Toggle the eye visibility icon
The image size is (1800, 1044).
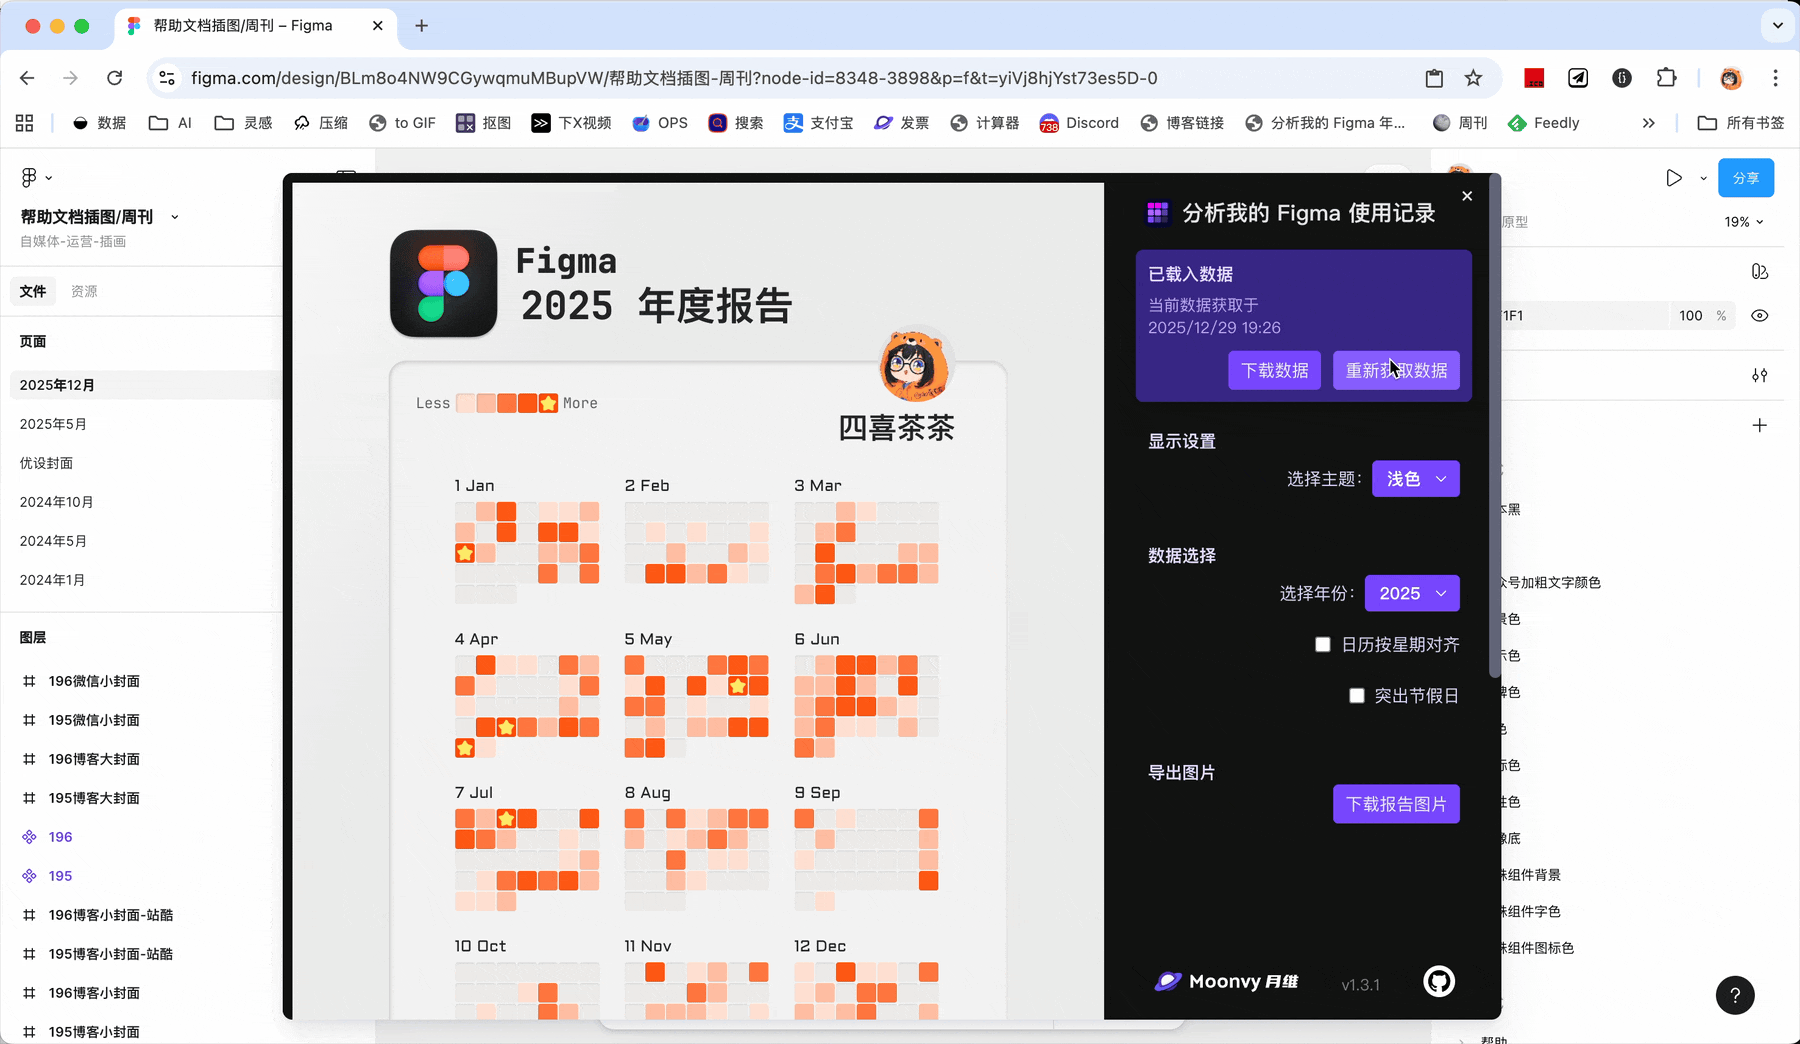(x=1759, y=316)
